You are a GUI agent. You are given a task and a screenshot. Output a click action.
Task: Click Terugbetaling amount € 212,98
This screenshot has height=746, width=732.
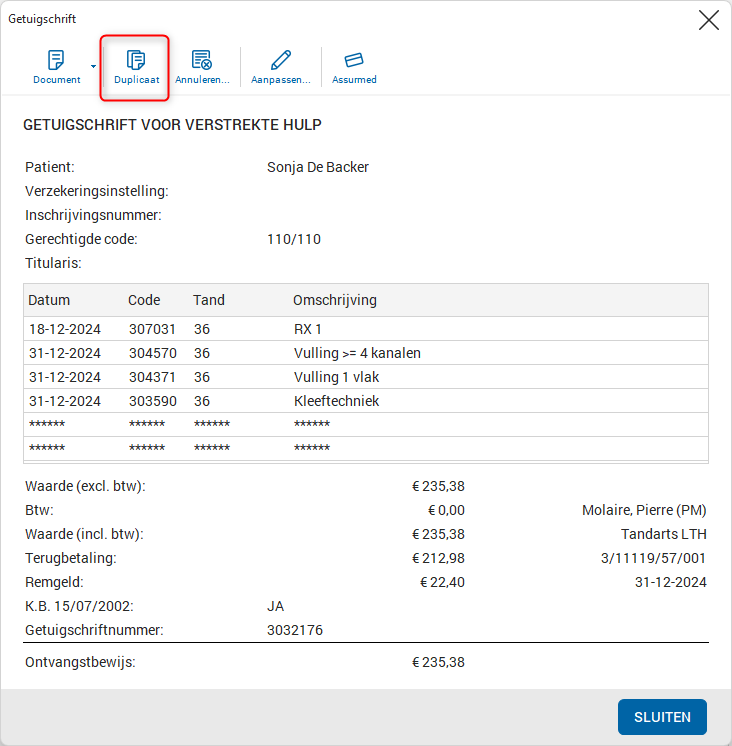(x=438, y=558)
